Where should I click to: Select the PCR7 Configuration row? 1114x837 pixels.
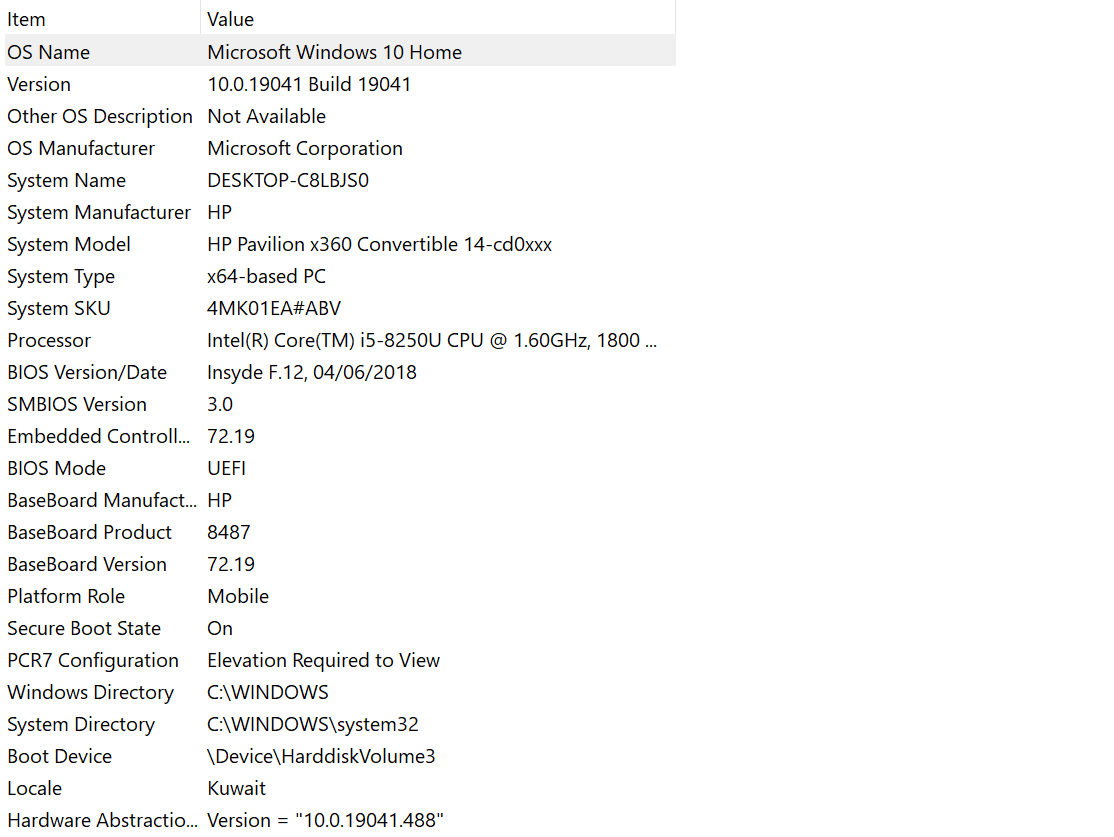coord(340,659)
